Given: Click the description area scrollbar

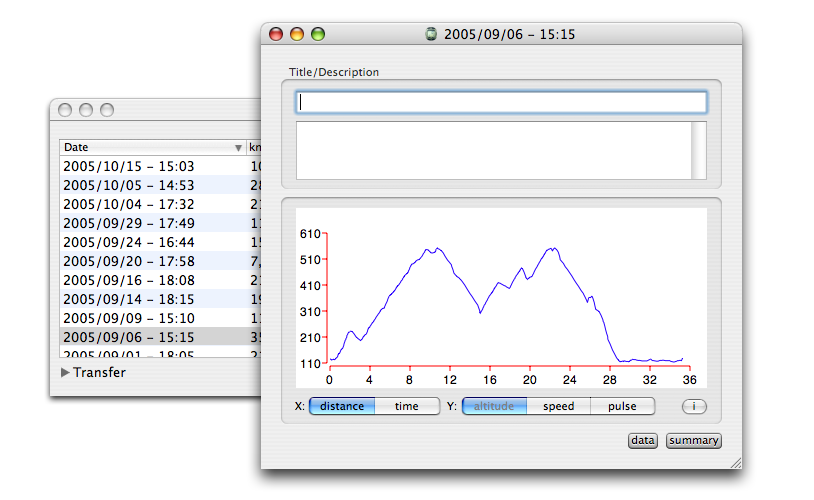Looking at the screenshot, I should pos(699,150).
